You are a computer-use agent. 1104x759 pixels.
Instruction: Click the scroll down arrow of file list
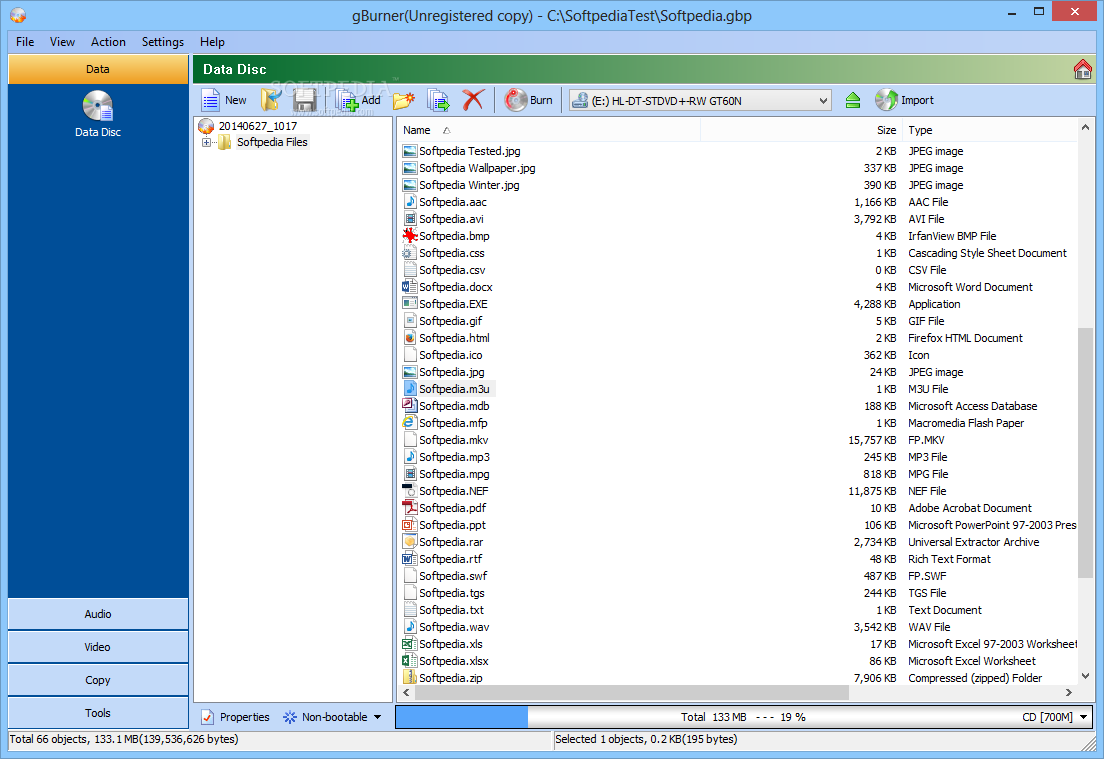pyautogui.click(x=1085, y=676)
